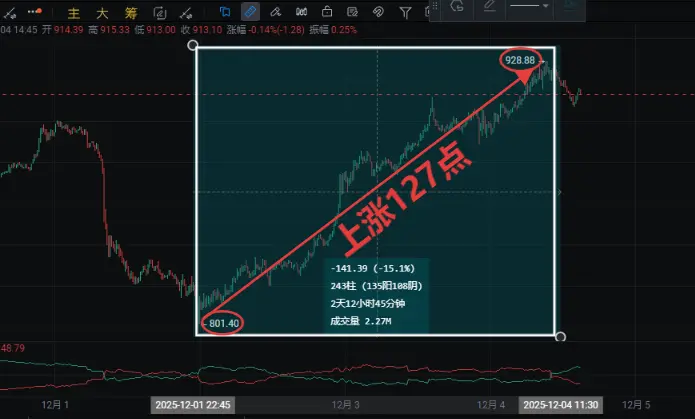Select the trend line drawing tool at far left
The height and width of the screenshot is (419, 695).
tap(9, 13)
